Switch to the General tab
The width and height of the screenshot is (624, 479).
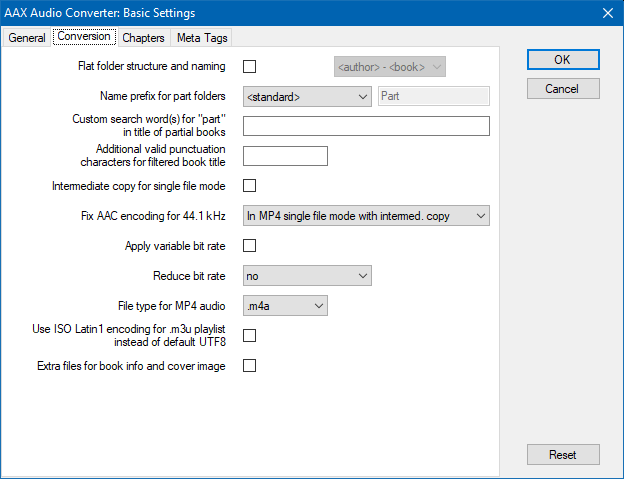pyautogui.click(x=27, y=38)
